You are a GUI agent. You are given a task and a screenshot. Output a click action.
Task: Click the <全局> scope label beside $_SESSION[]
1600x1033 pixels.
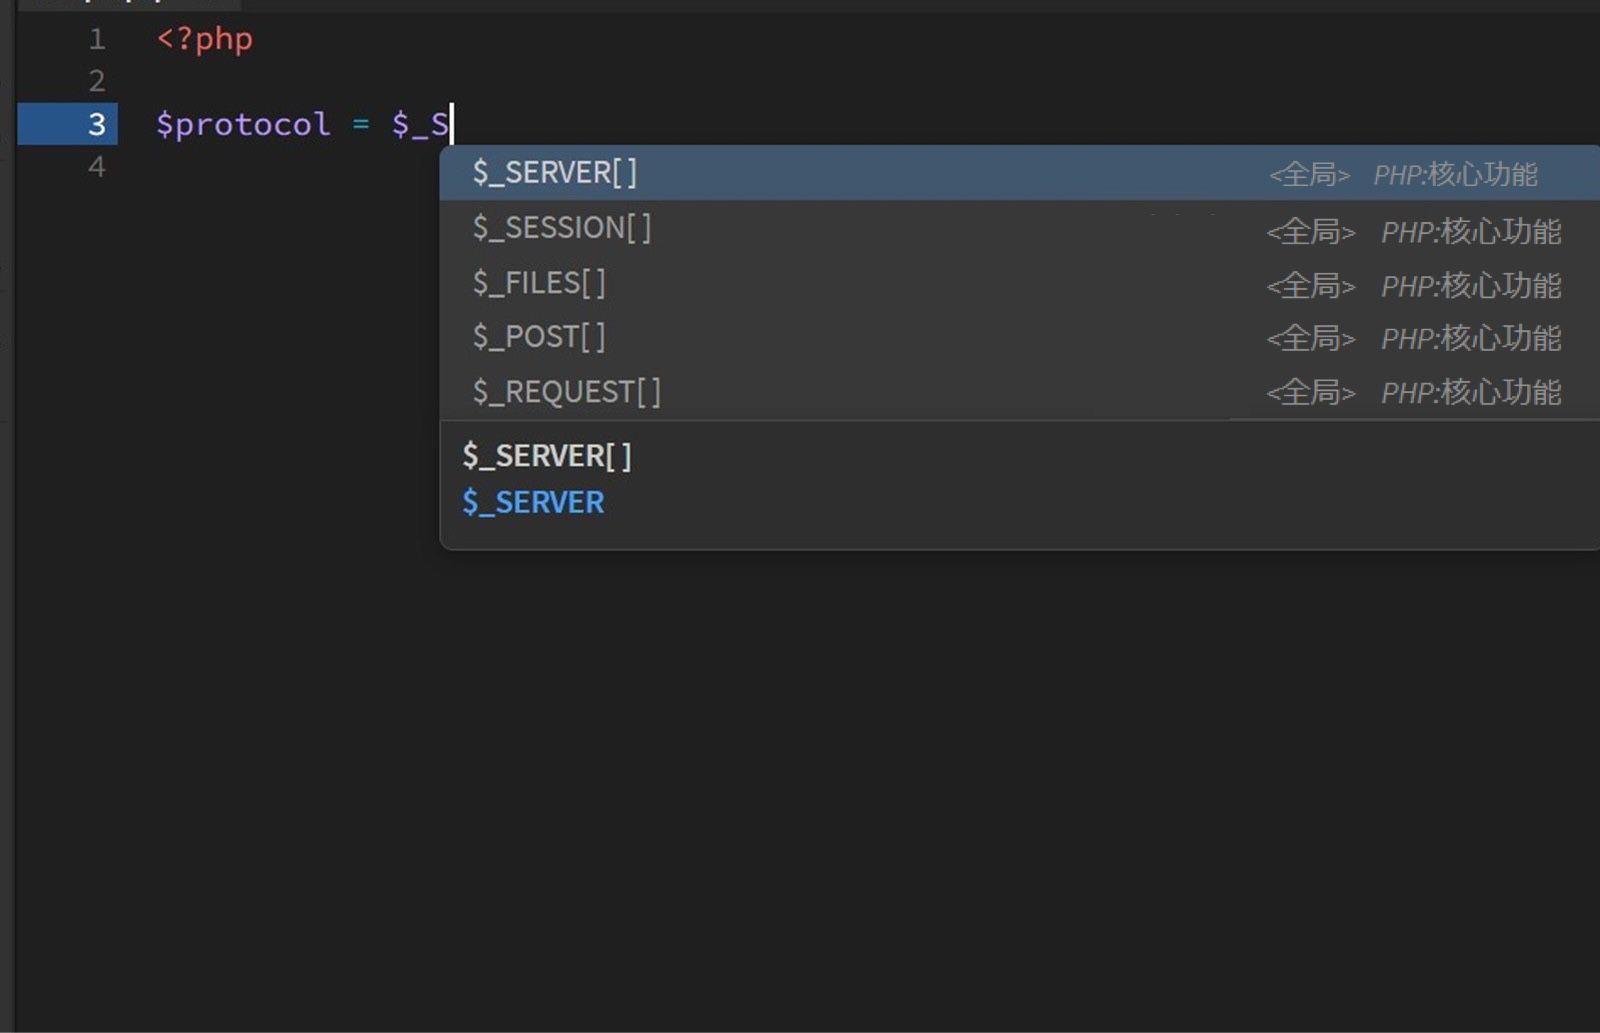tap(1311, 231)
